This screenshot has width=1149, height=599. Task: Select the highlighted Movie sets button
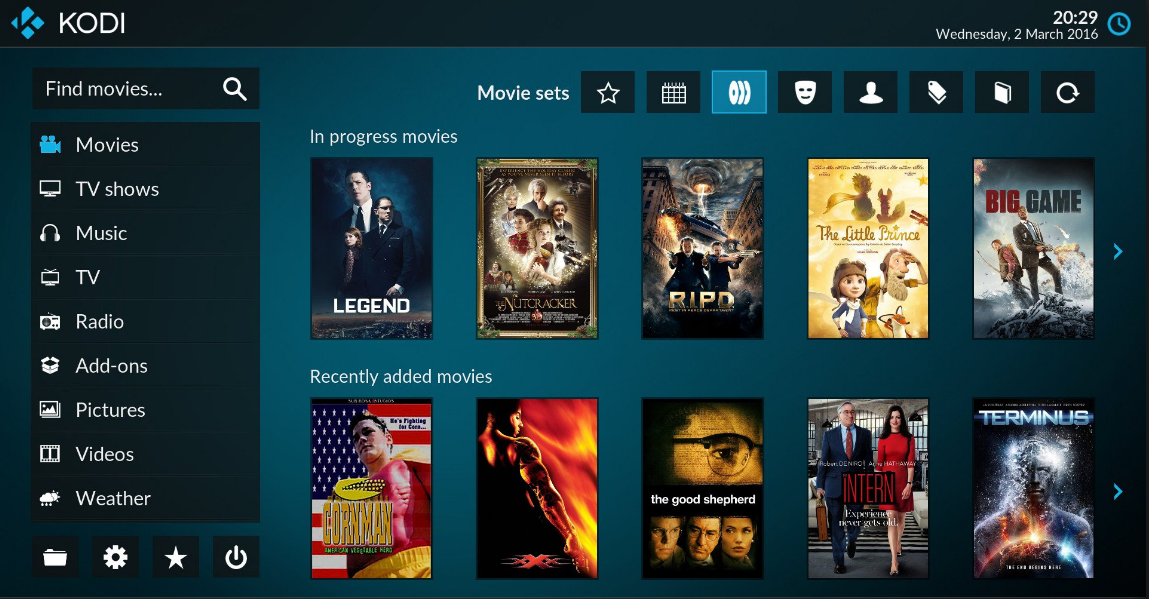[739, 92]
